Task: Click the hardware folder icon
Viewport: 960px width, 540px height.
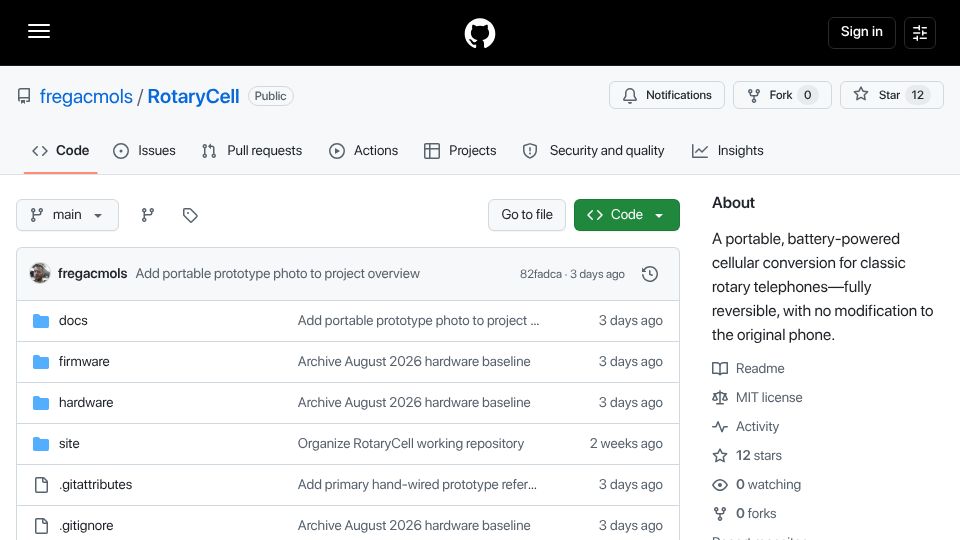Action: (x=41, y=403)
